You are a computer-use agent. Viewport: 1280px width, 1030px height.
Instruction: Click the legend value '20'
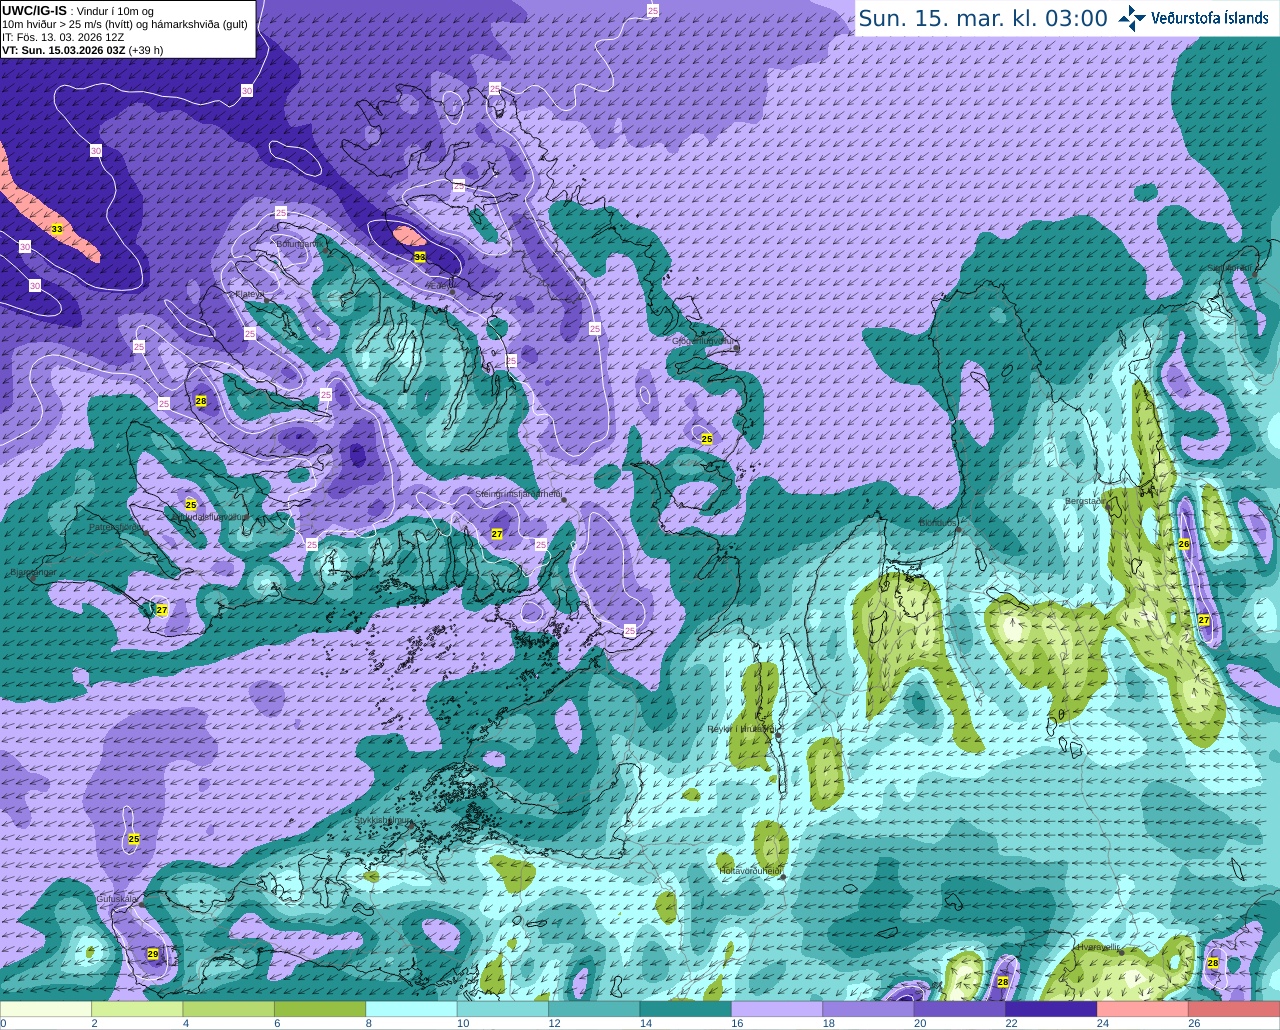click(x=920, y=1023)
